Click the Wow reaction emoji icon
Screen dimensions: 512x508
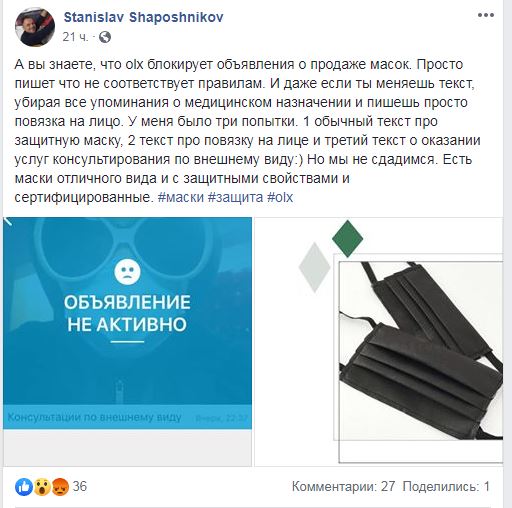tap(42, 487)
